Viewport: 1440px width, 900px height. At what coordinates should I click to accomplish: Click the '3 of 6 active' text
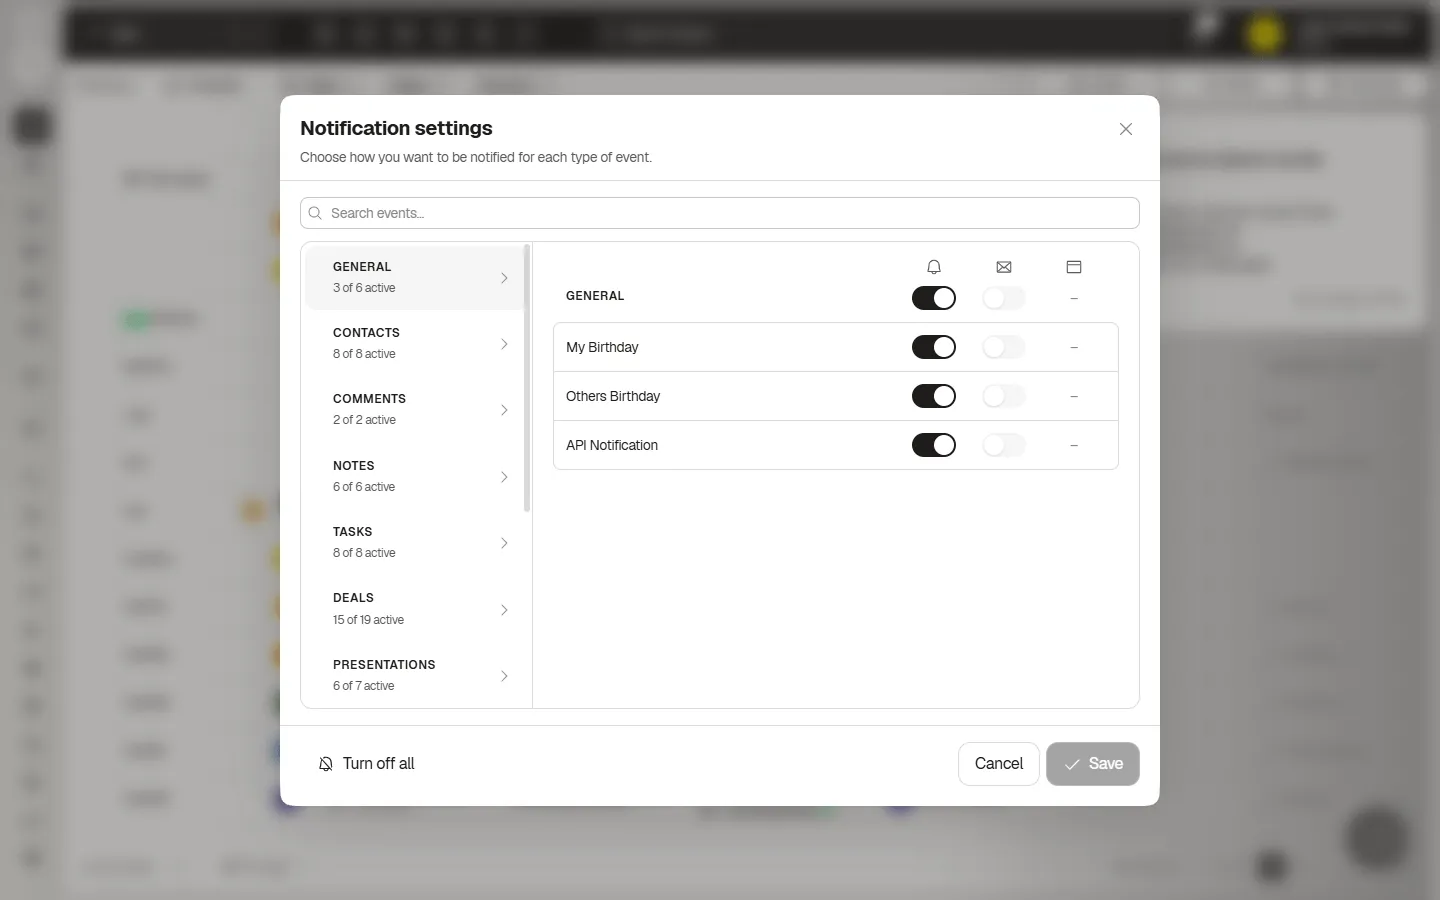tap(364, 288)
